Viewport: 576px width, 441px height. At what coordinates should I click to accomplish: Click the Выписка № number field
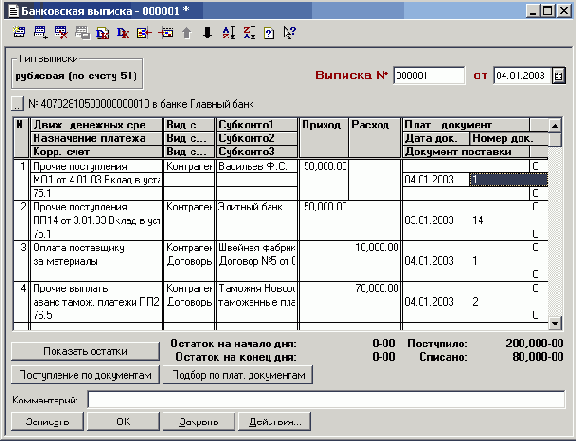pos(429,76)
